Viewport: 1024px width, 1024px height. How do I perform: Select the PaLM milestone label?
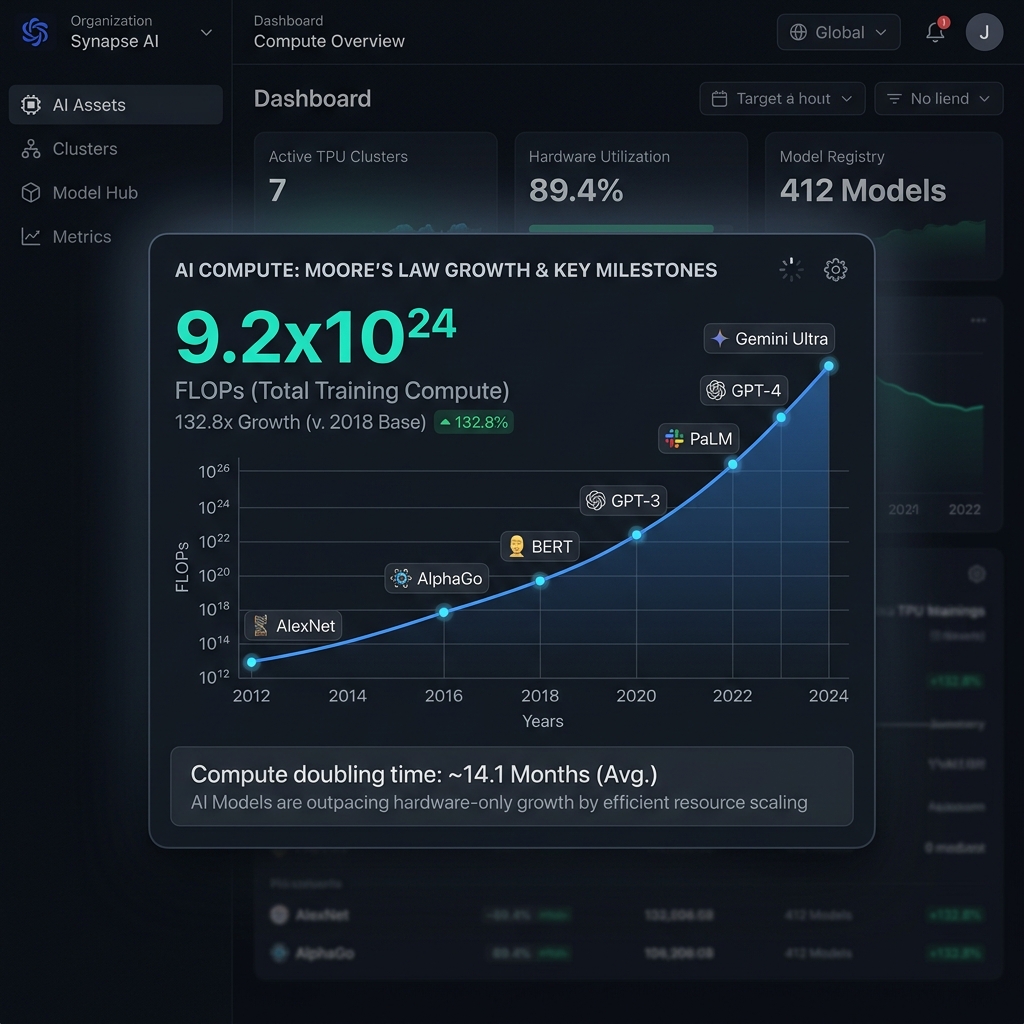(x=699, y=438)
